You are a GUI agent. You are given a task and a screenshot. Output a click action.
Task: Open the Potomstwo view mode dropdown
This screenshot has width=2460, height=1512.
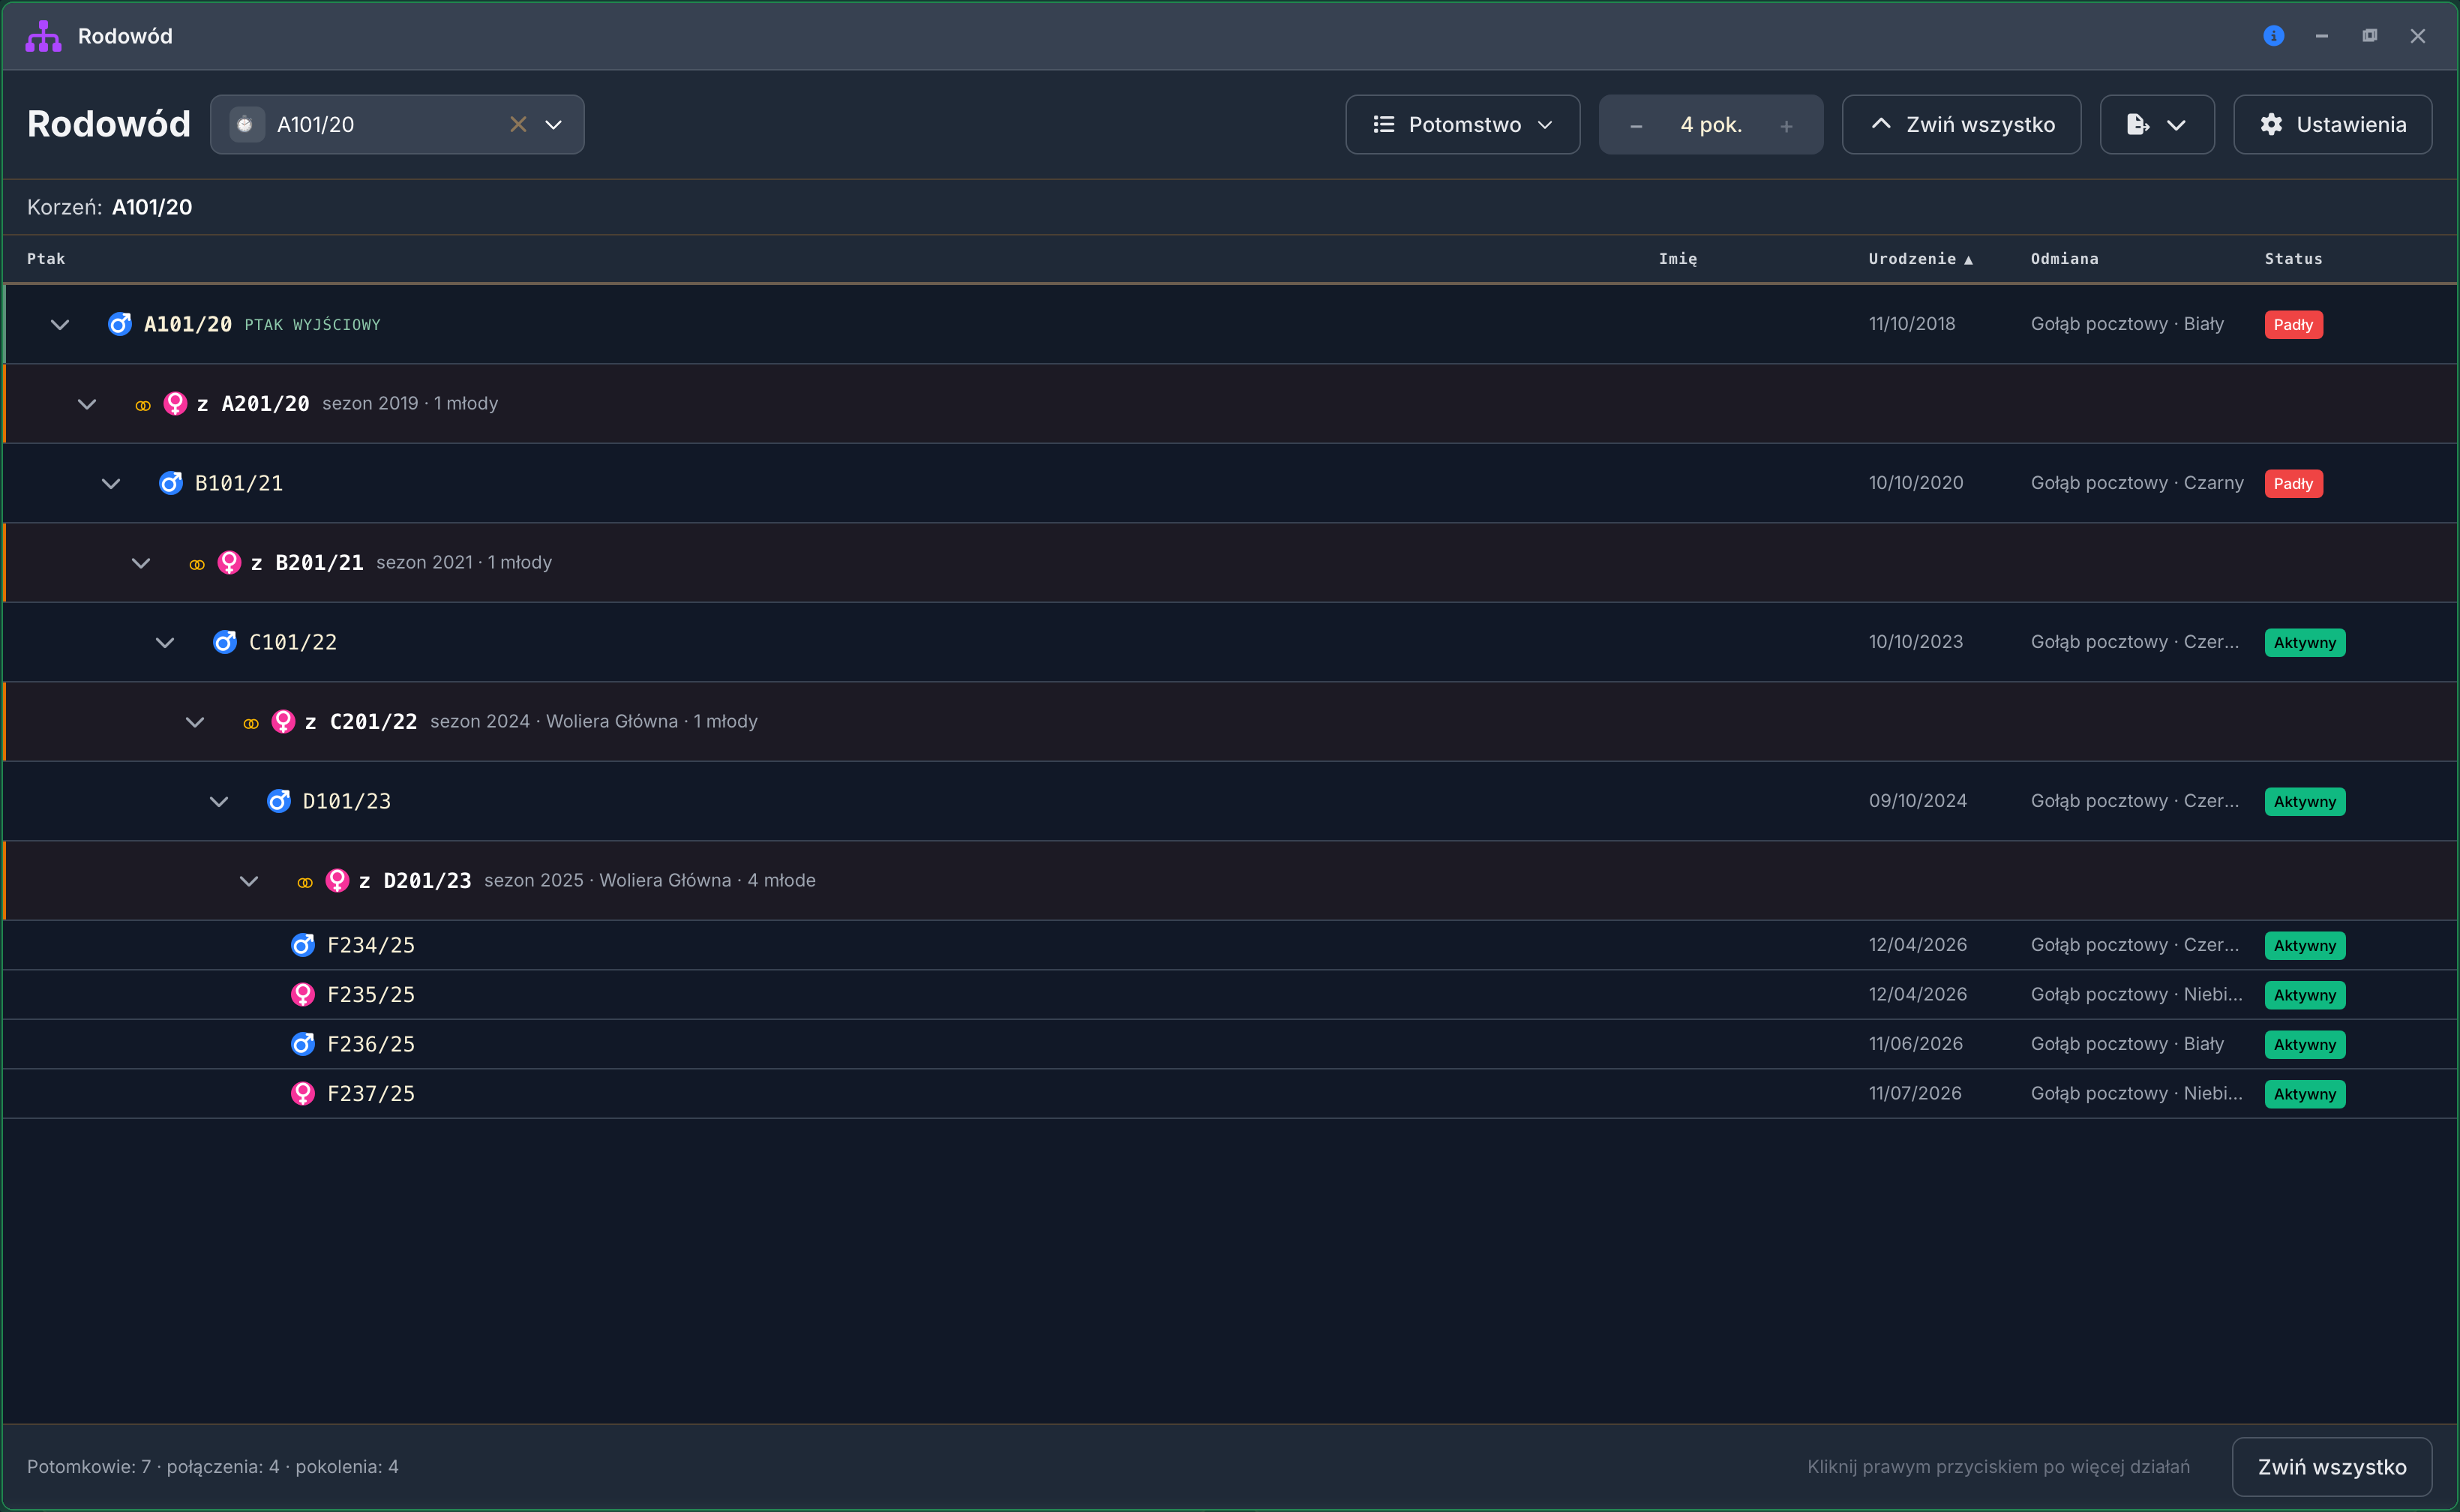click(x=1462, y=124)
